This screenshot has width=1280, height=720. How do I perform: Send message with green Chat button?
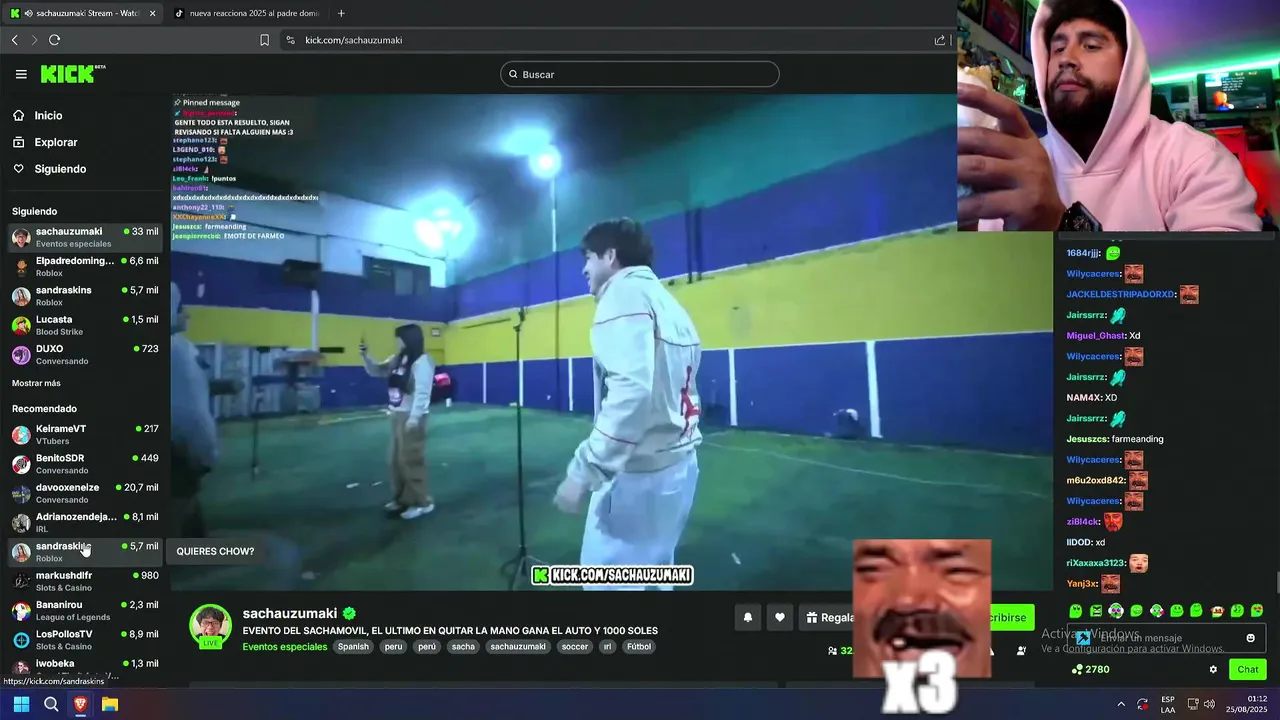[1248, 670]
